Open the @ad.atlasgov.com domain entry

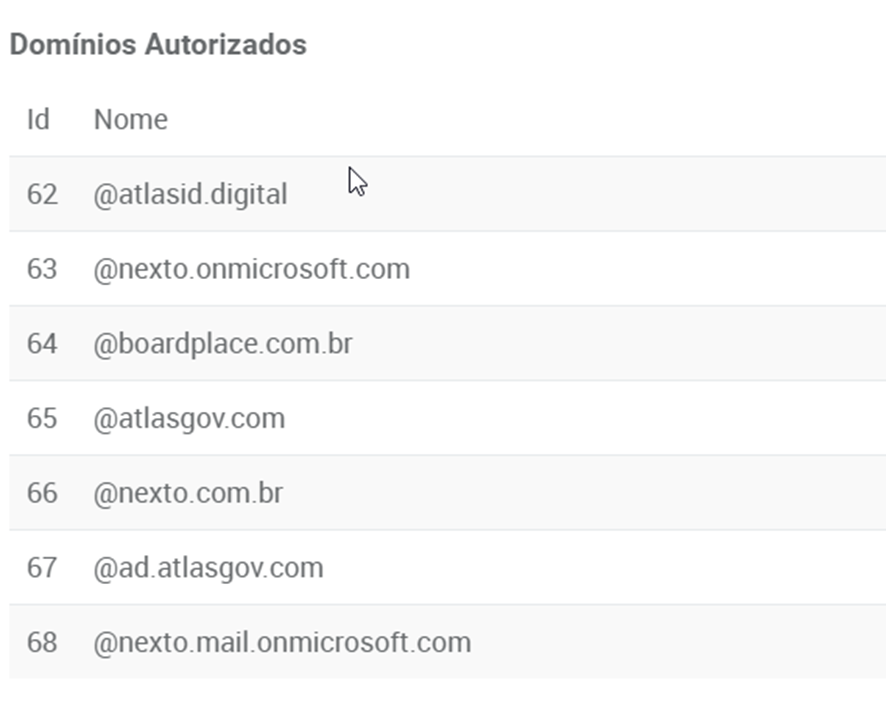tap(208, 568)
